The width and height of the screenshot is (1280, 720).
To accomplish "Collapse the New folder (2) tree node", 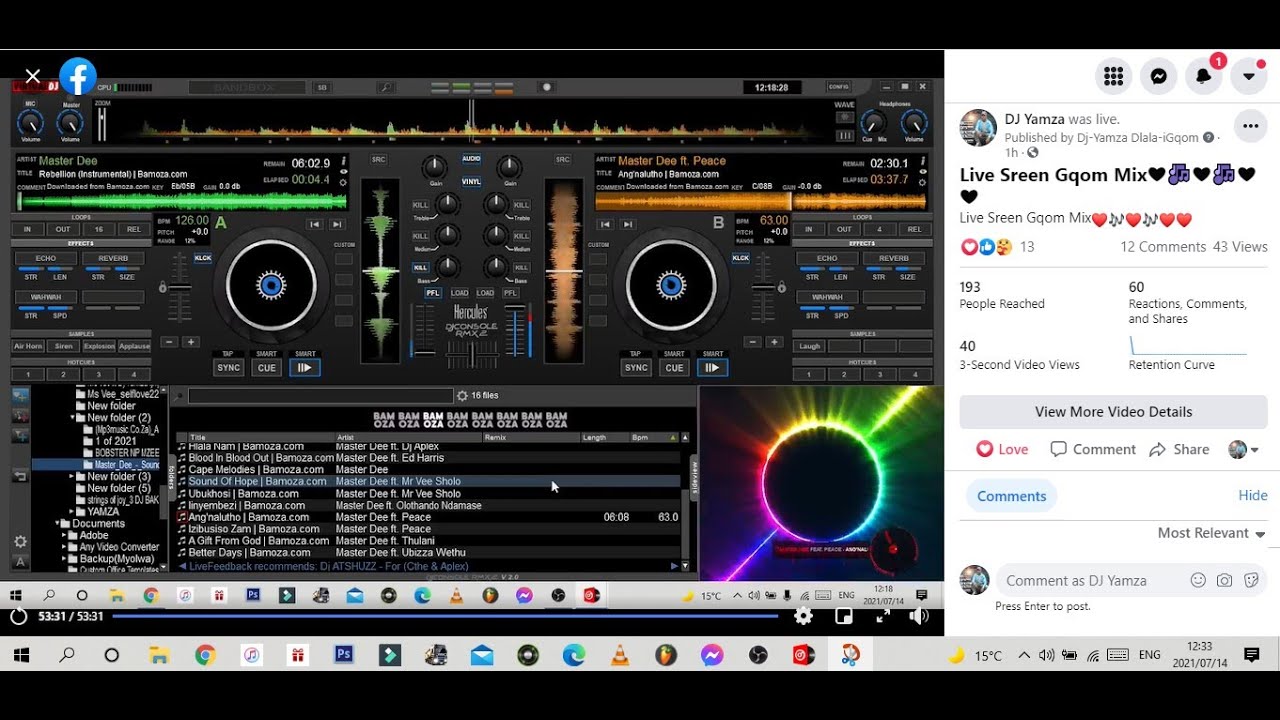I will (x=73, y=418).
